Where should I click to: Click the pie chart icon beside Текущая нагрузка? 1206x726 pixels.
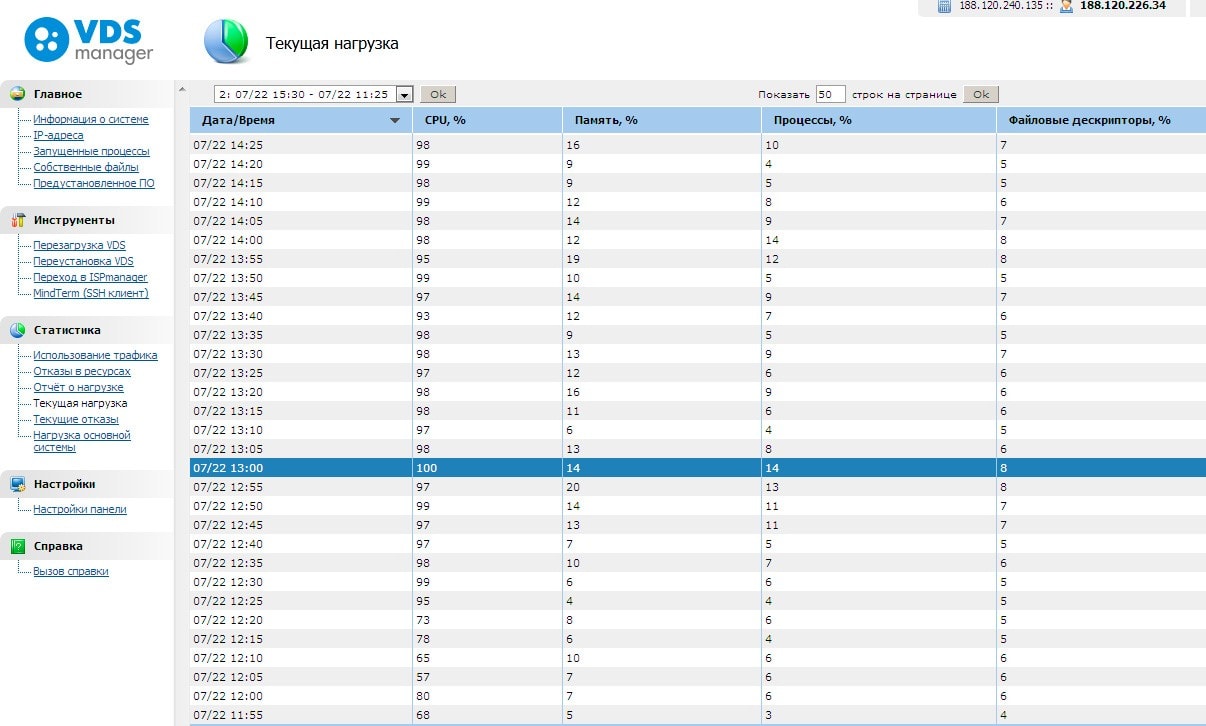tap(226, 42)
